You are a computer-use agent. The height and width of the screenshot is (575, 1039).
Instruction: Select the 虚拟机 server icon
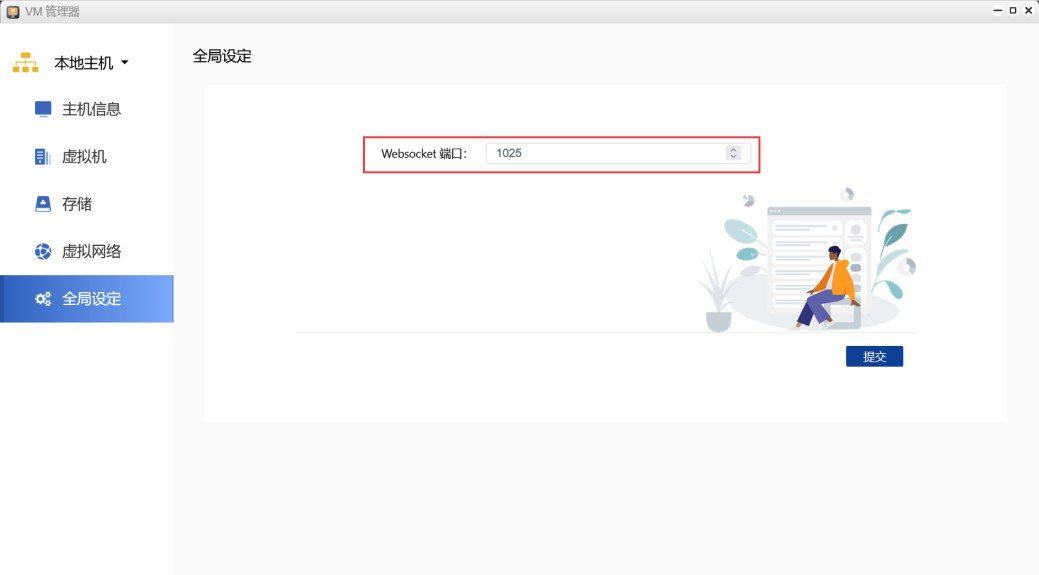pos(43,157)
